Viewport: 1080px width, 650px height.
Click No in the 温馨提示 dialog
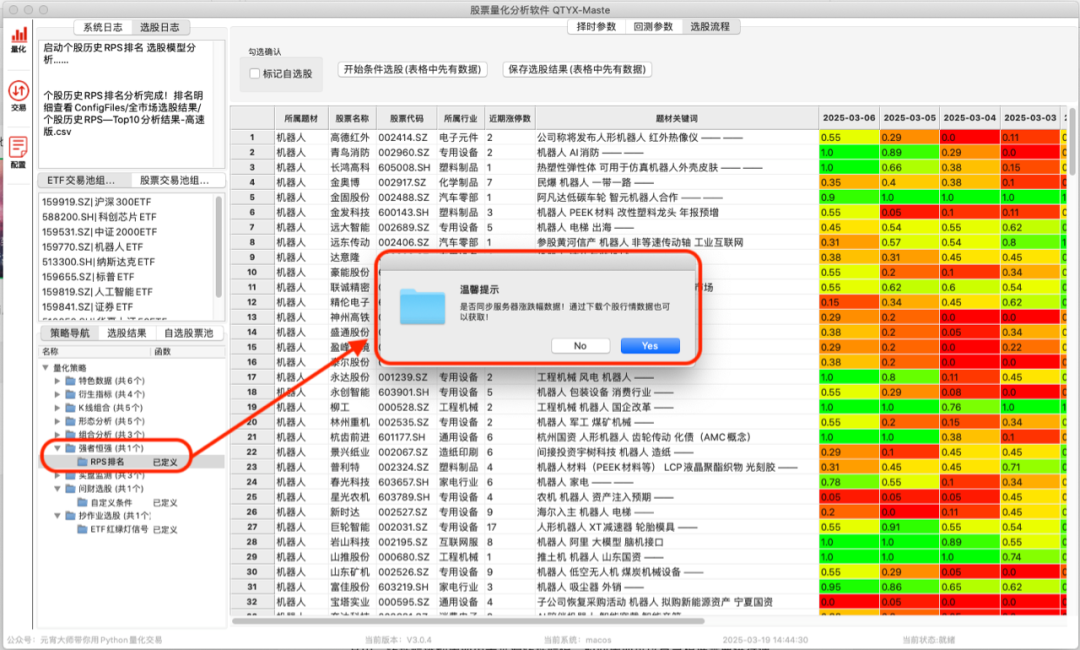click(x=581, y=346)
